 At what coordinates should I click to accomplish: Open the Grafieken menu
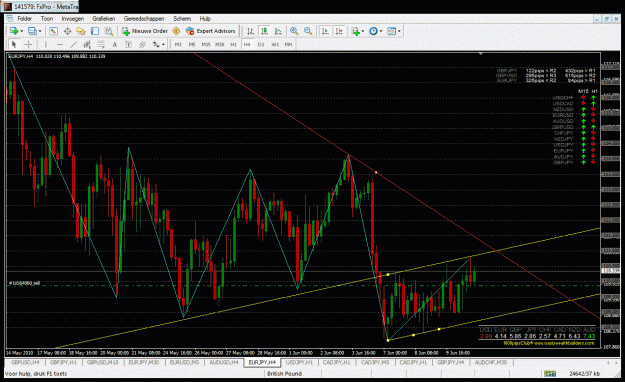pos(104,18)
